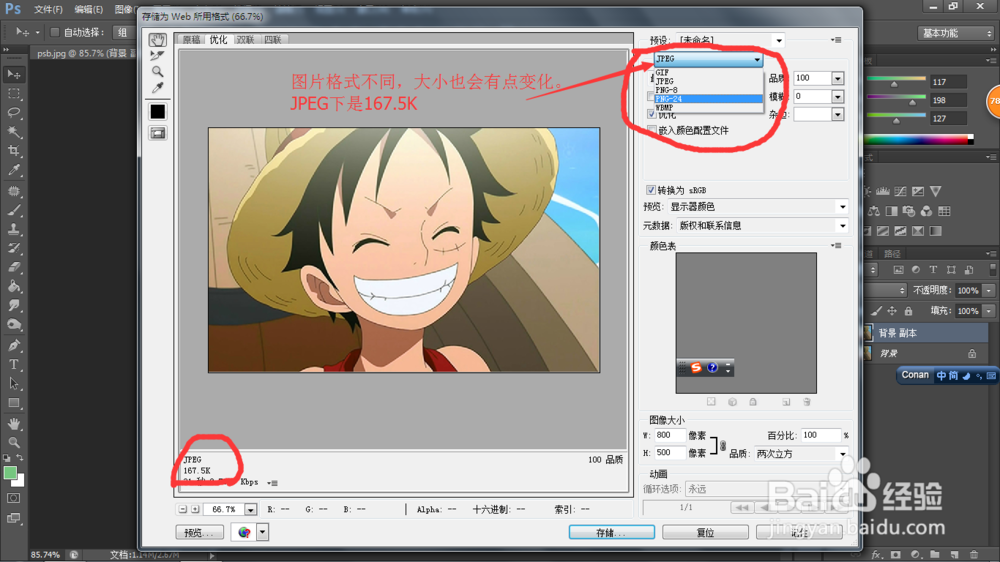Image resolution: width=1000 pixels, height=562 pixels.
Task: Select the Zoom tool in Save for Web dialog
Action: pos(157,71)
